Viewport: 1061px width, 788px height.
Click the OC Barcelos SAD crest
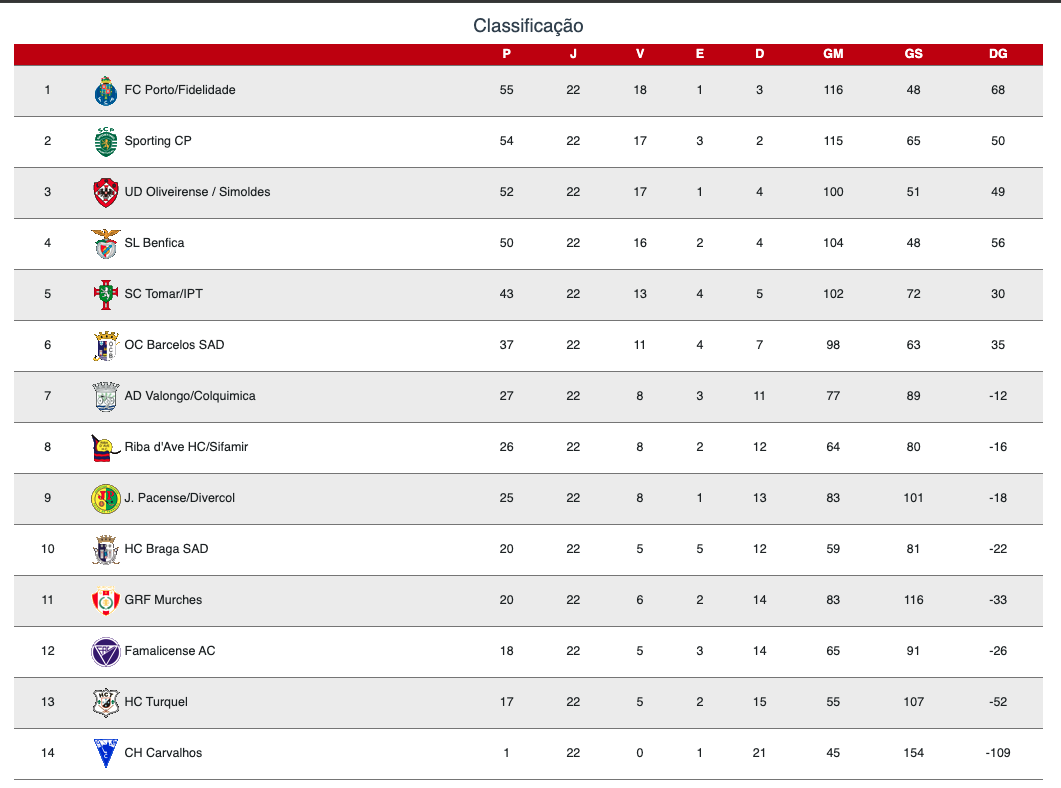[106, 346]
